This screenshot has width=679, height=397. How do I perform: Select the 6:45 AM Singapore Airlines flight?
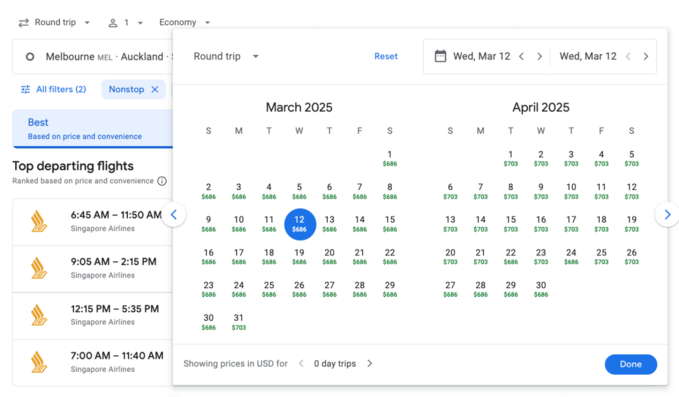pyautogui.click(x=93, y=222)
